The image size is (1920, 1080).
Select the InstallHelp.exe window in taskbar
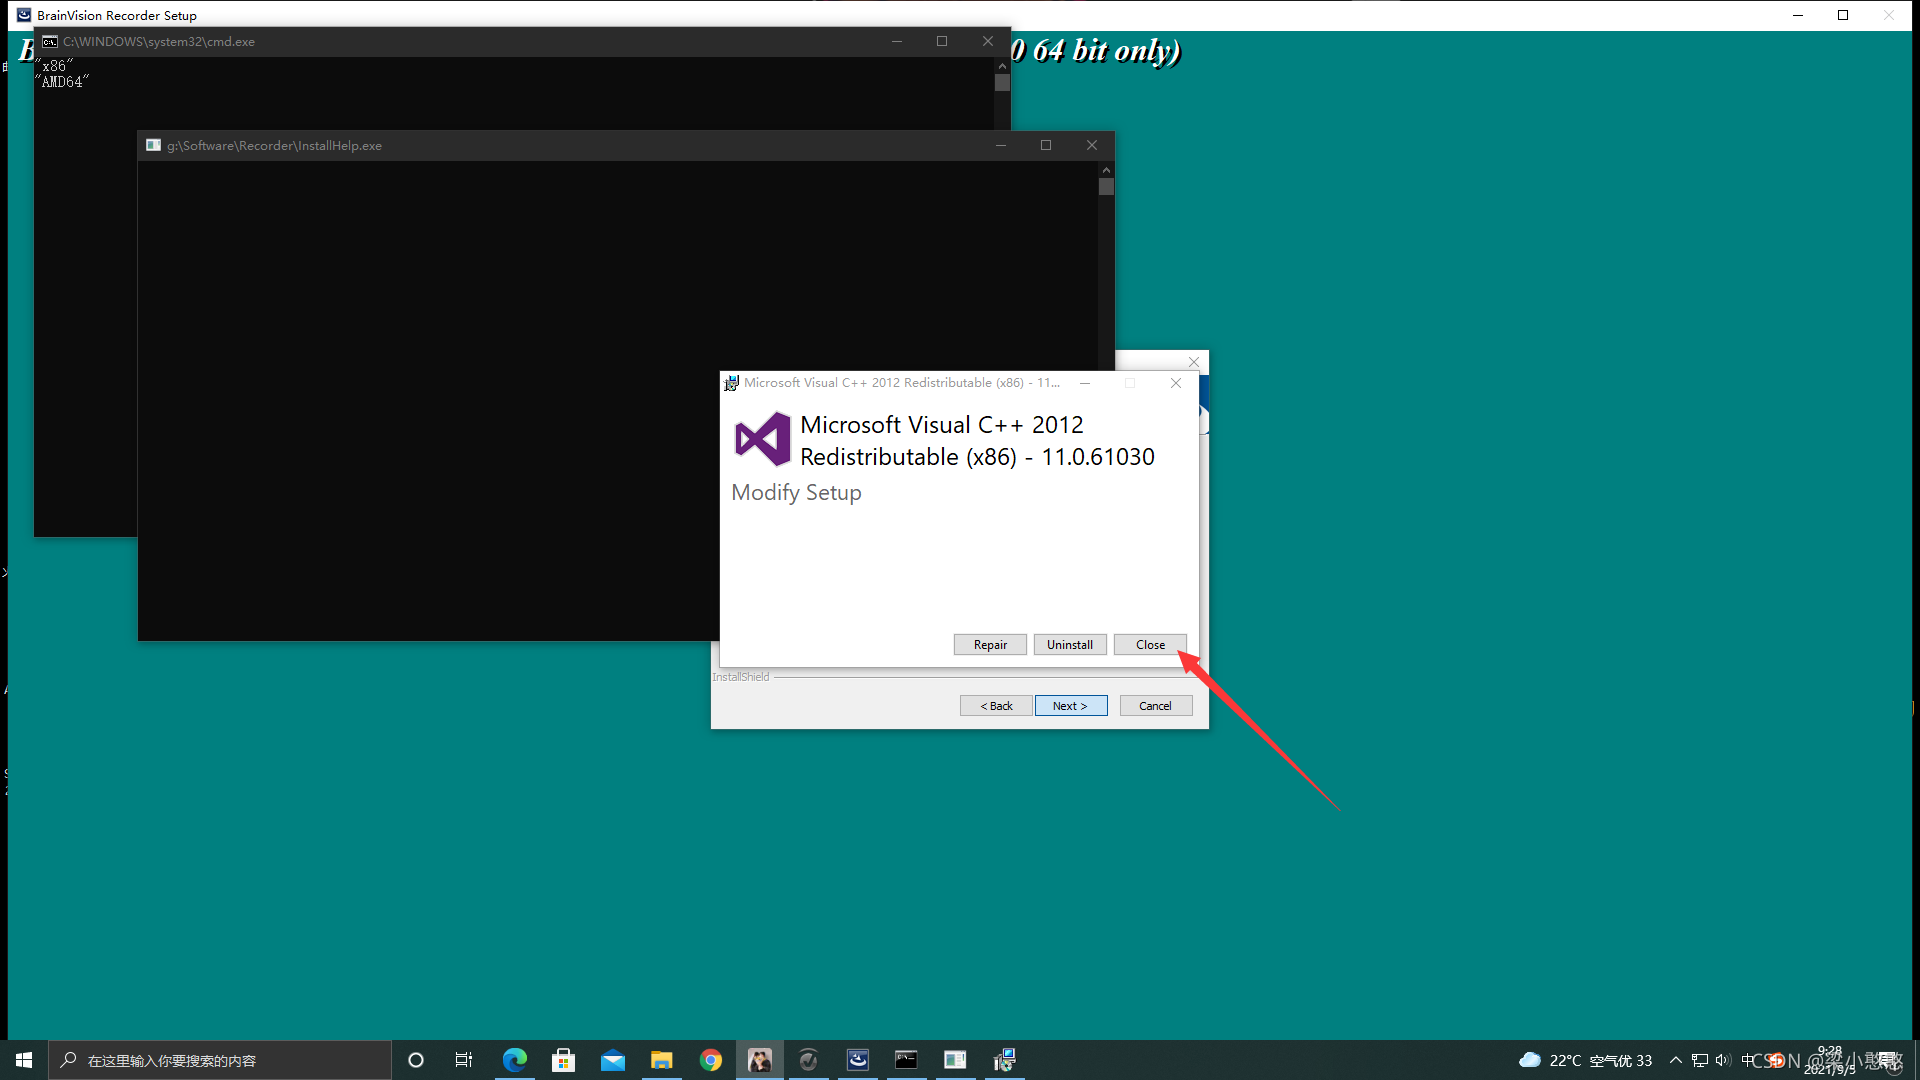point(906,1059)
